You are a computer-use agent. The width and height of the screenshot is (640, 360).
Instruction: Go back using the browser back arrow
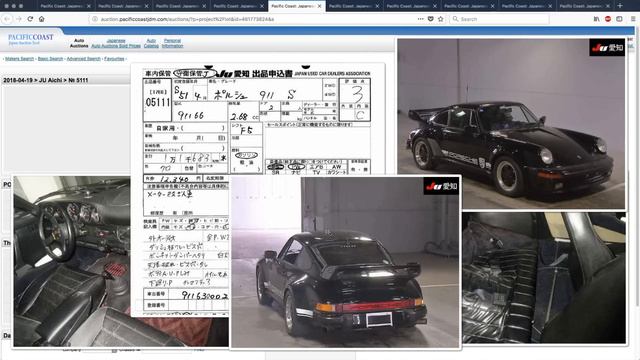(7, 19)
